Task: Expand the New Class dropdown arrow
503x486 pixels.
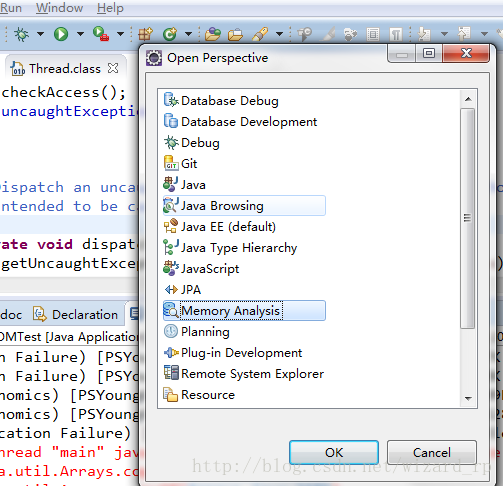Action: [188, 34]
